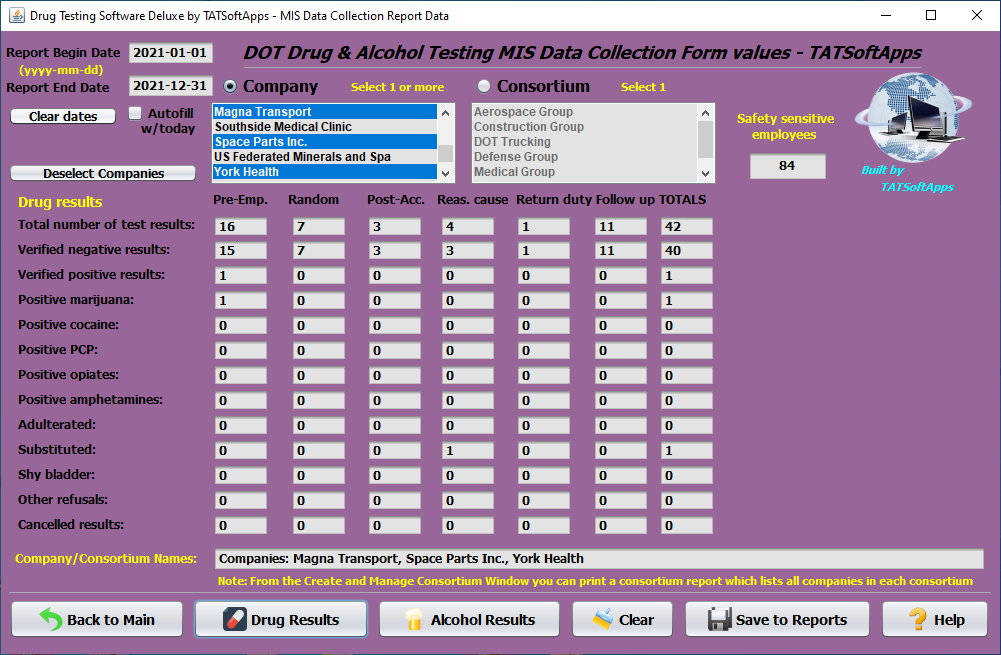This screenshot has width=1001, height=655.
Task: Click the question mark icon on Help
Action: (x=917, y=619)
